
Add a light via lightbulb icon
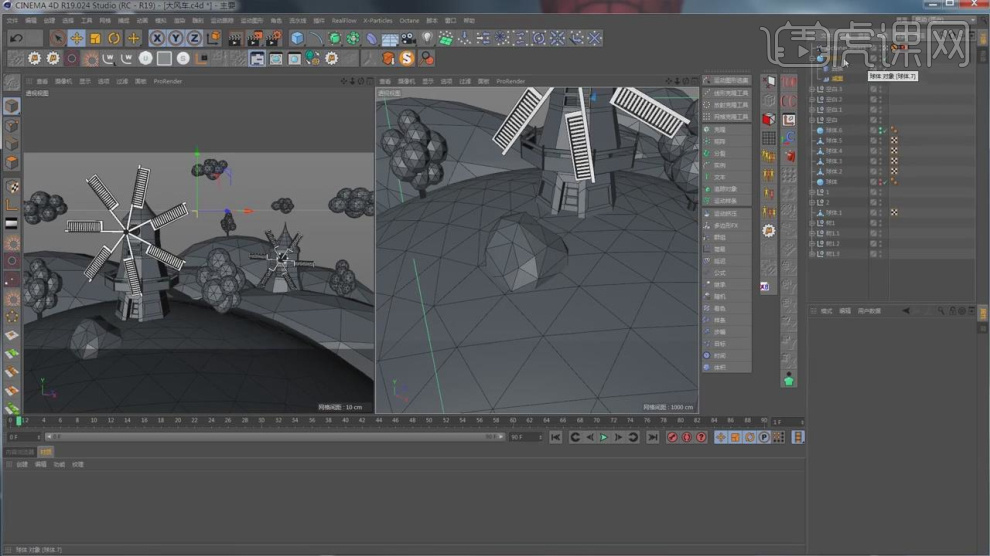[427, 38]
